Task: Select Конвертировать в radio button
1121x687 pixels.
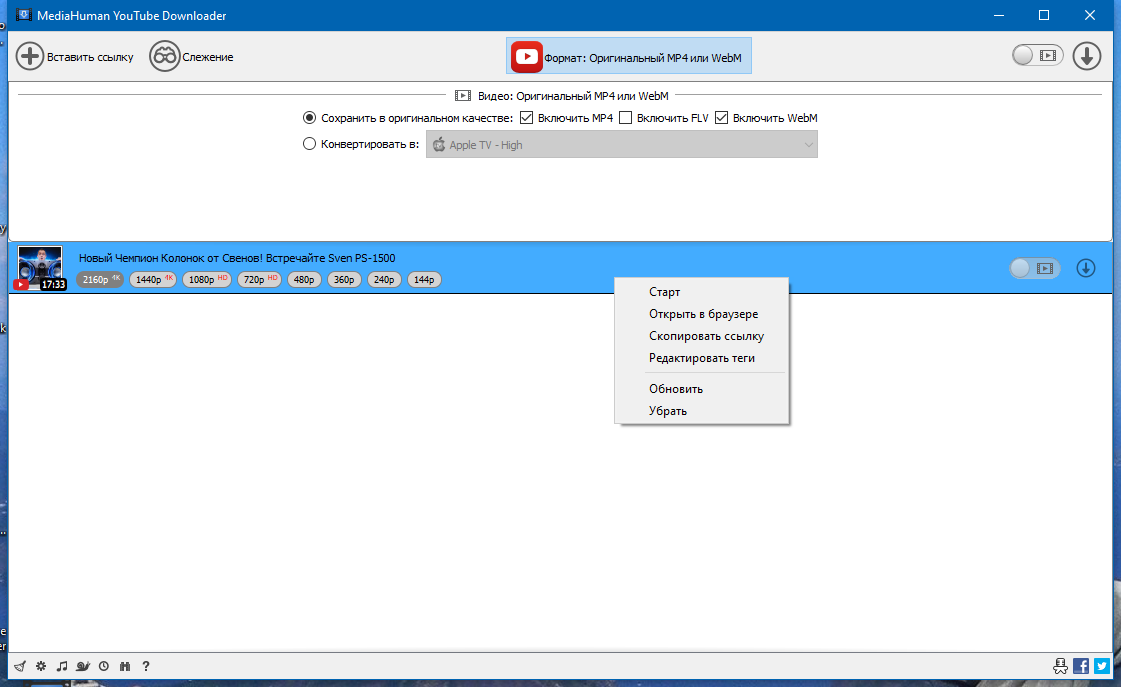Action: pyautogui.click(x=309, y=144)
